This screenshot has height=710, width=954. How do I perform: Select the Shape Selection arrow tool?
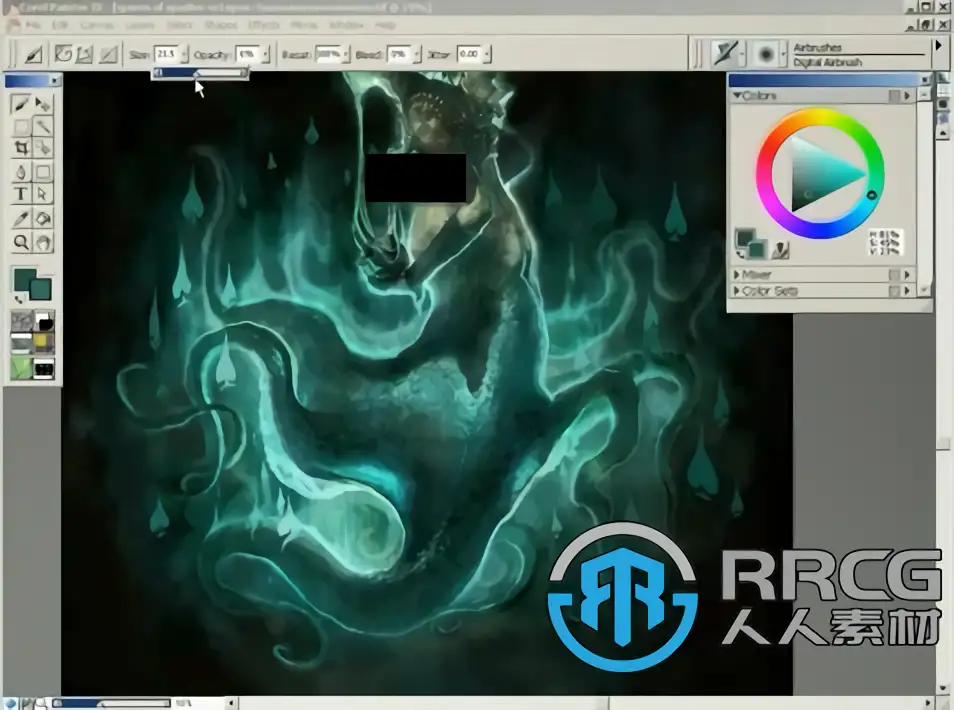pyautogui.click(x=43, y=194)
